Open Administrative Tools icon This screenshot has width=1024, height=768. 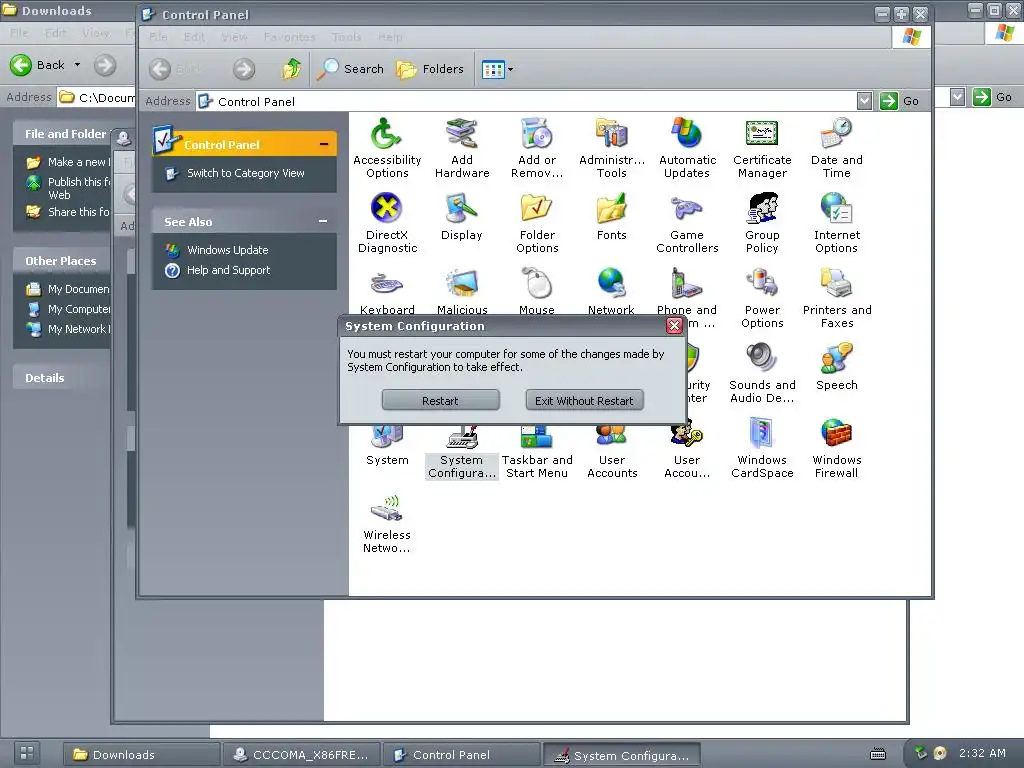(611, 148)
